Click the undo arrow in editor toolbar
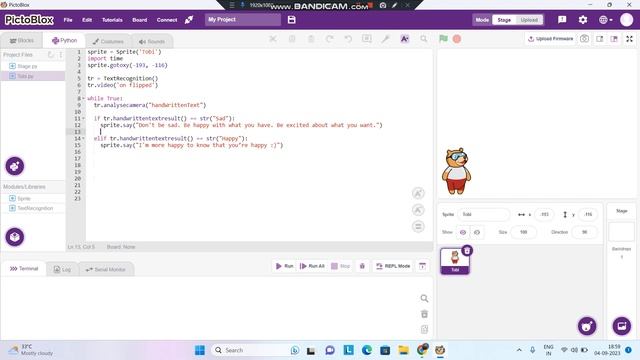640x360 pixels. [348, 39]
